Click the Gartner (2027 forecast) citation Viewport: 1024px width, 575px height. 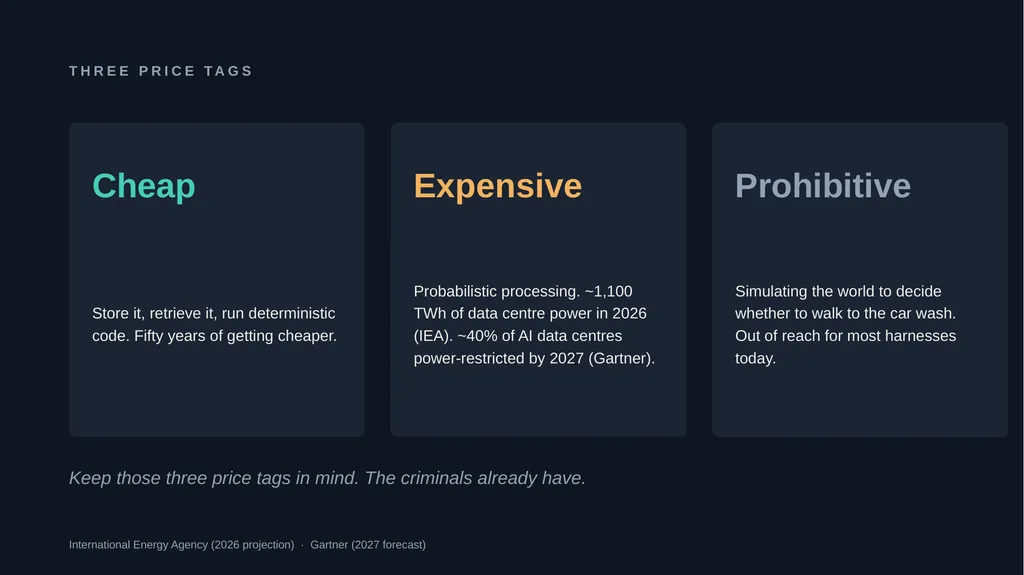coord(368,545)
